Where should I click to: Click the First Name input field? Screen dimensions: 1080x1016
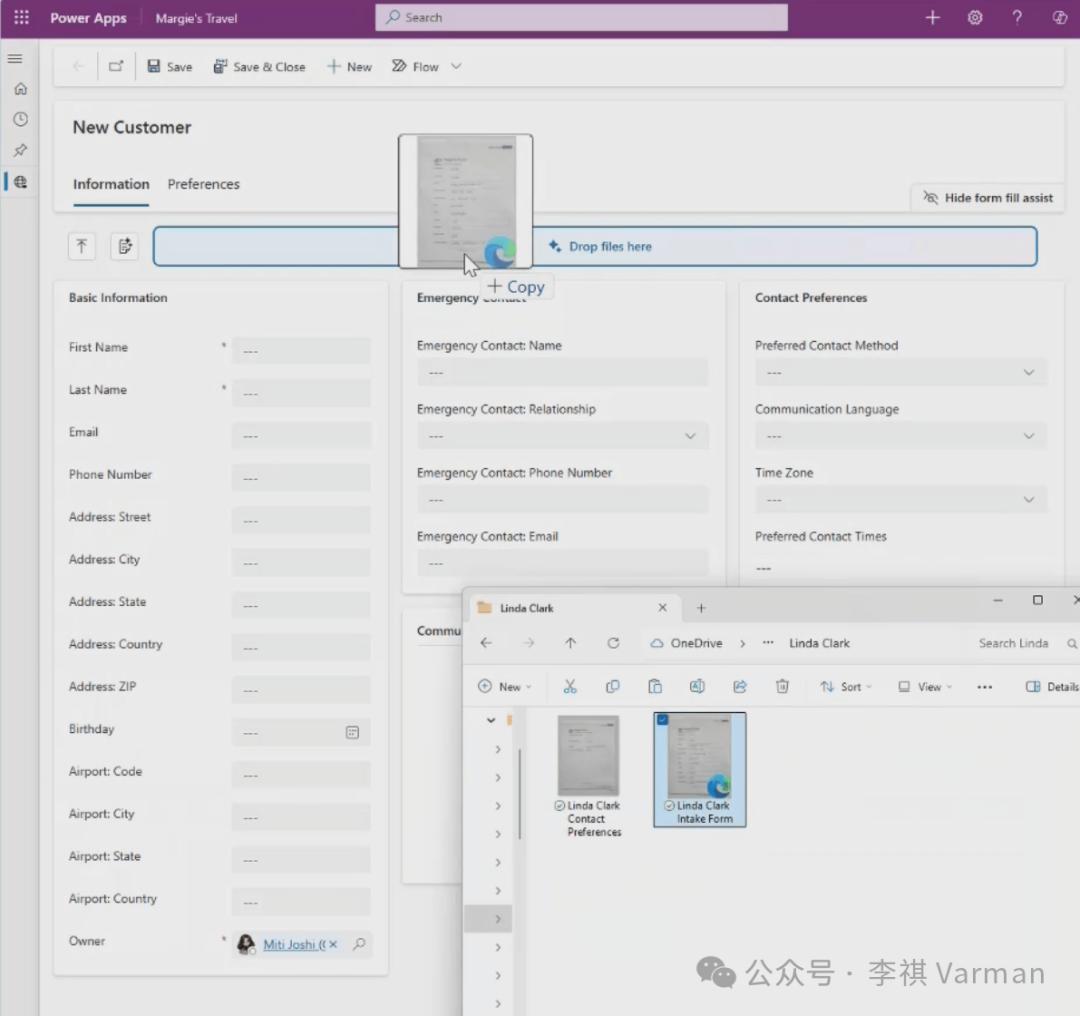click(x=301, y=350)
